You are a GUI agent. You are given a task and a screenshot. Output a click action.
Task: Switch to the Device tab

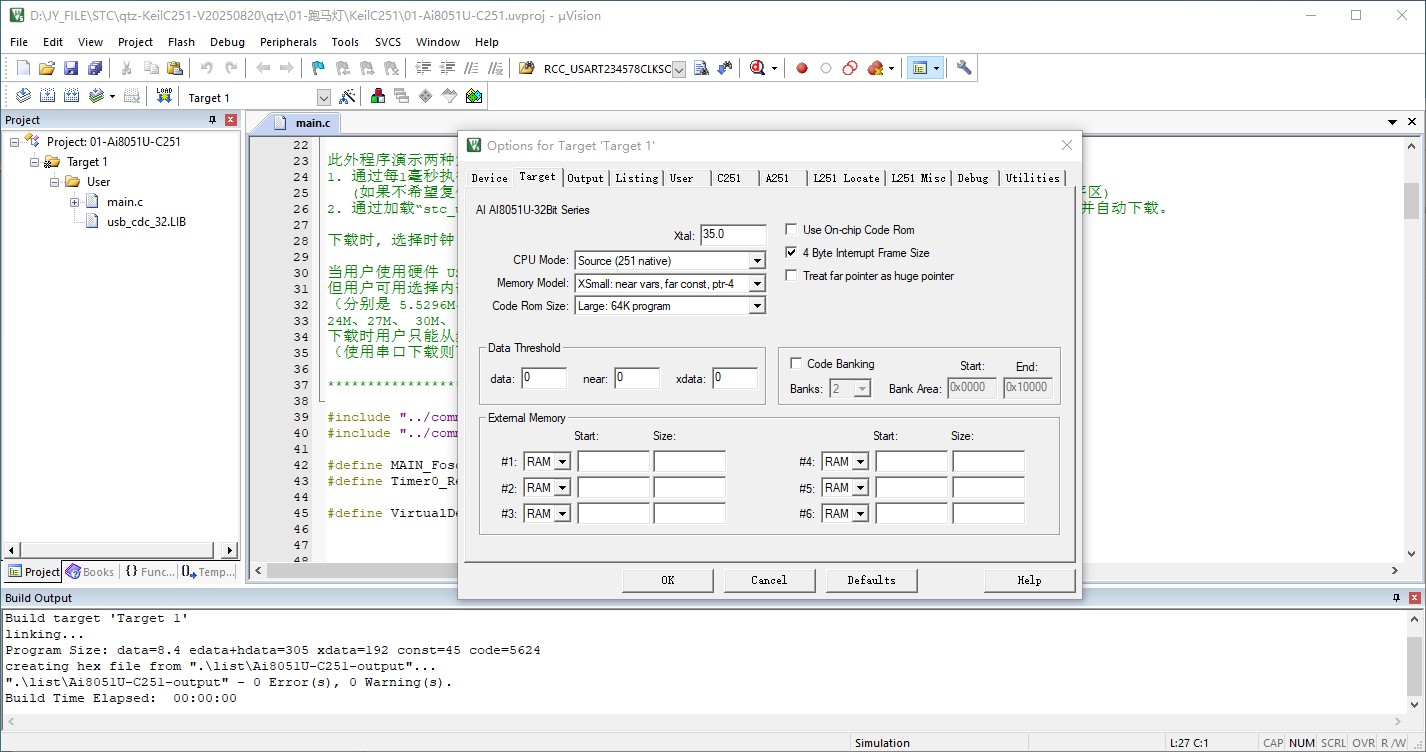click(489, 178)
